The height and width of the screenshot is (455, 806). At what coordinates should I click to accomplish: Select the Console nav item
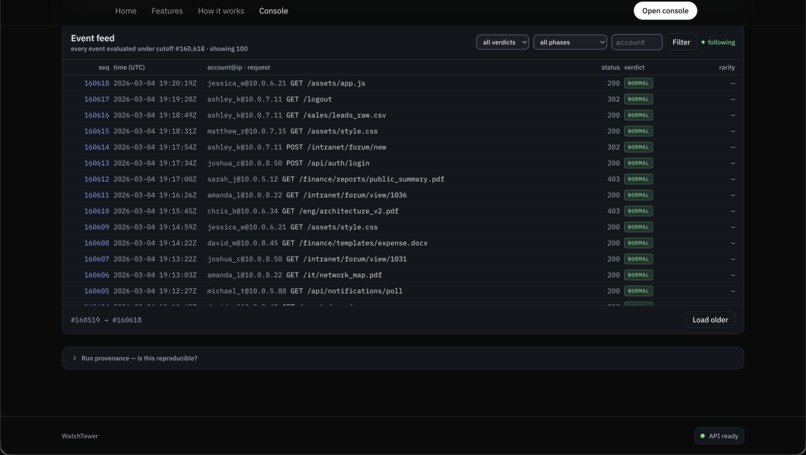pos(273,11)
